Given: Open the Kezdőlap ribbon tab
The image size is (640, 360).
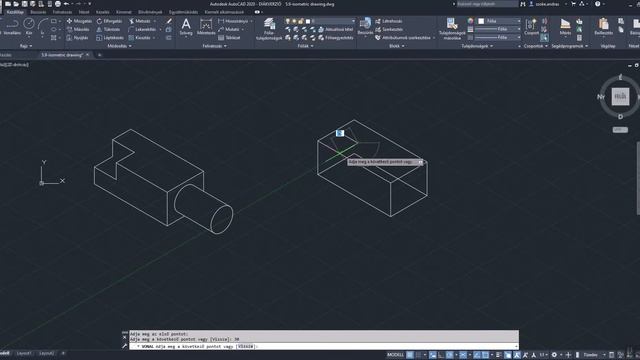Looking at the screenshot, I should pos(15,12).
